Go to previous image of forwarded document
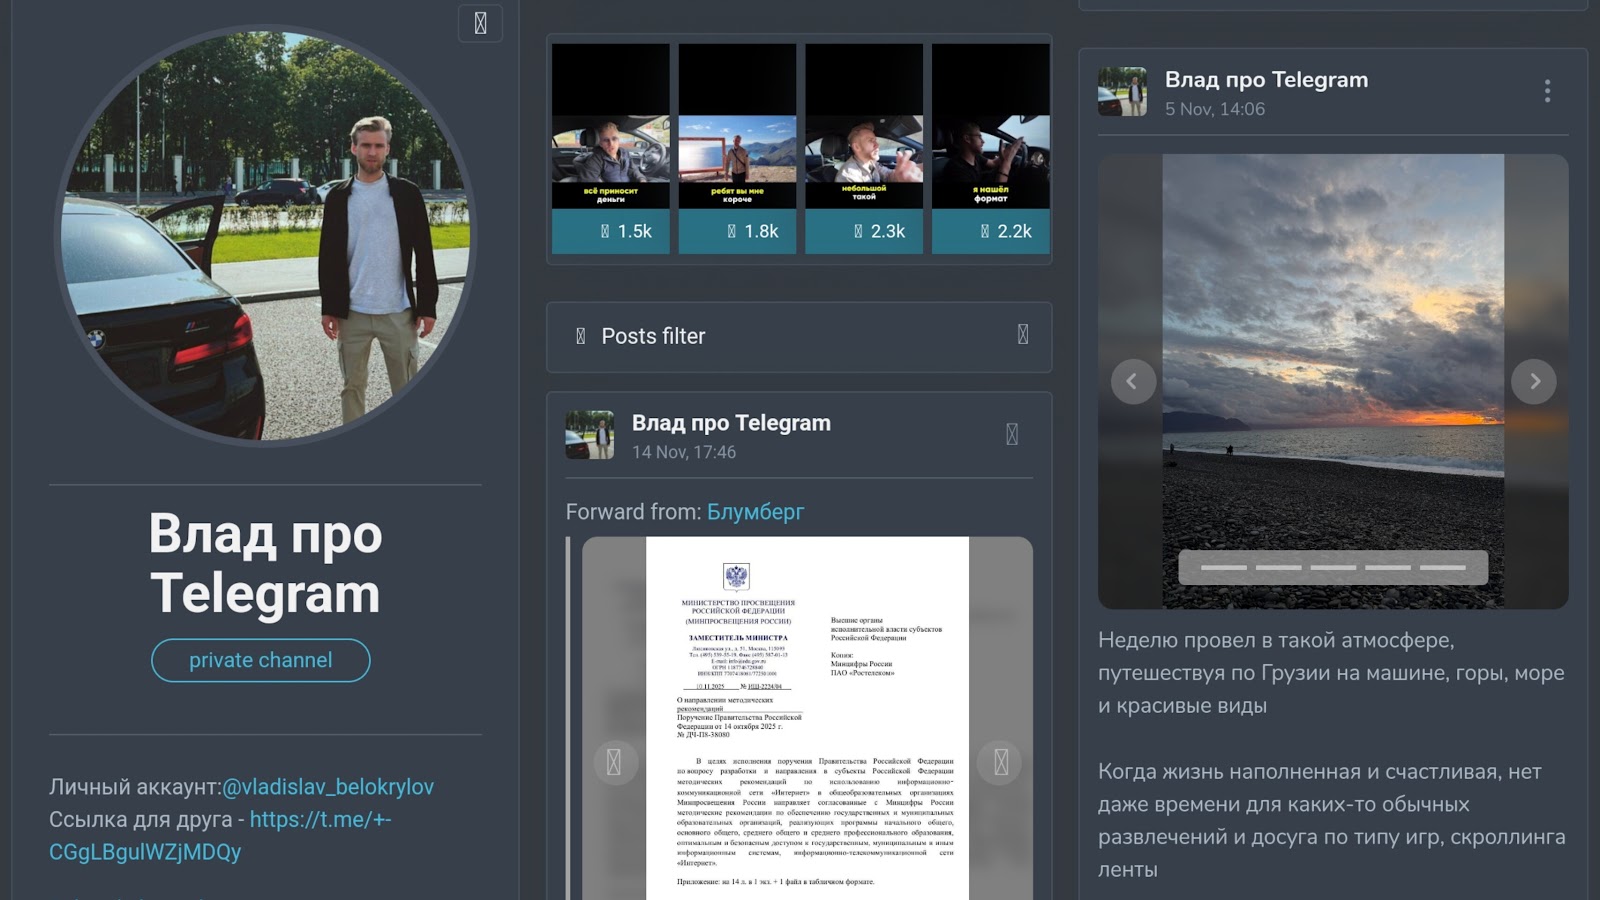Image resolution: width=1600 pixels, height=900 pixels. point(614,763)
